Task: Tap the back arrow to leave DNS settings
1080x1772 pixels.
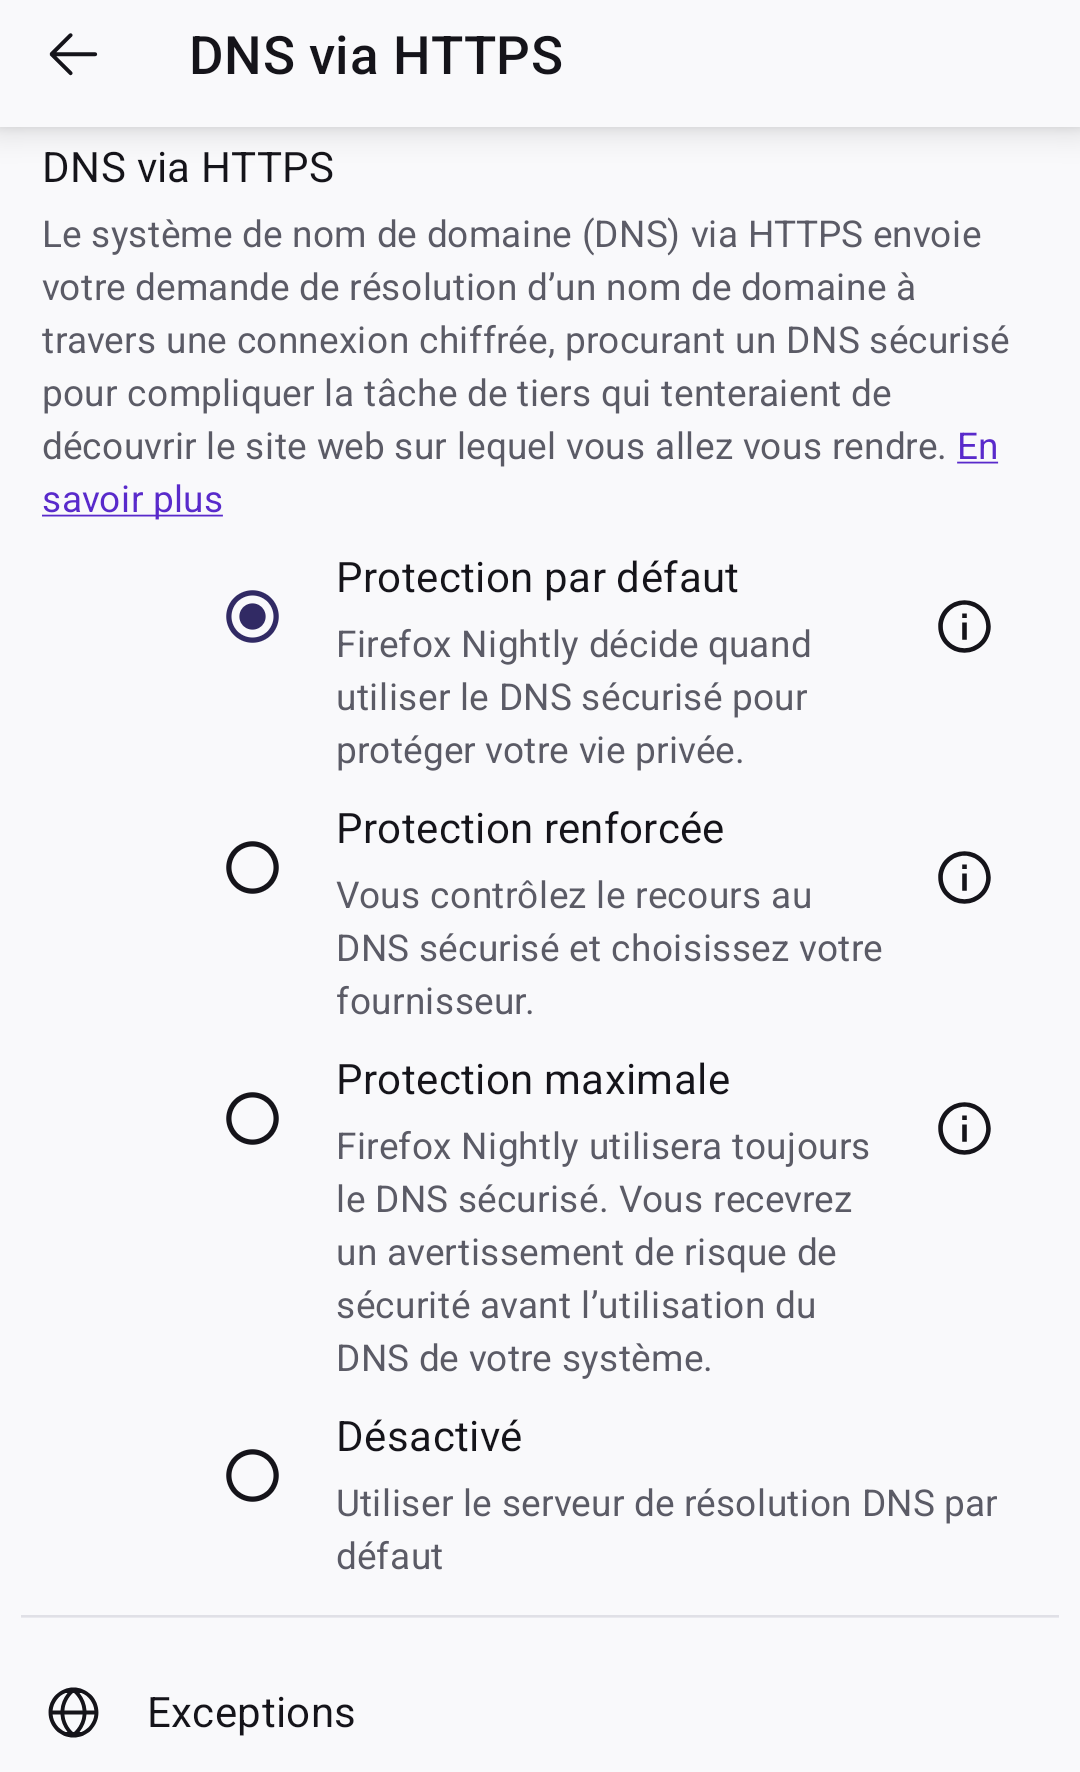Action: point(72,57)
